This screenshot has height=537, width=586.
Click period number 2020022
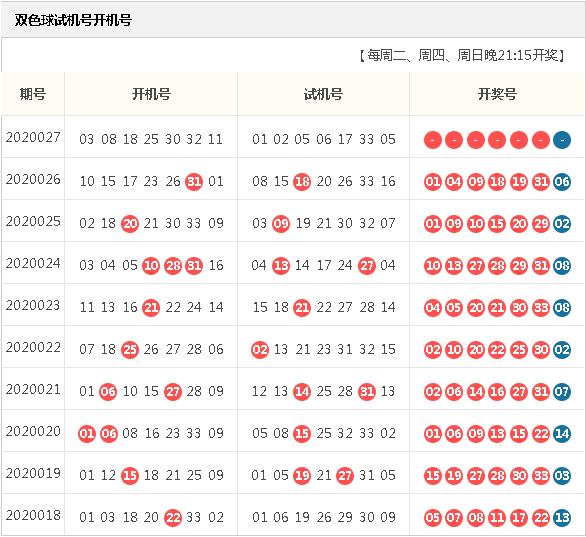(33, 348)
